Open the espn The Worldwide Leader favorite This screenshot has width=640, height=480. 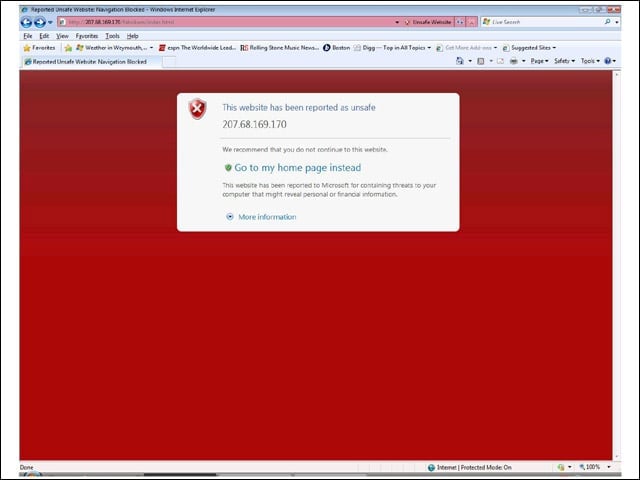tap(198, 48)
